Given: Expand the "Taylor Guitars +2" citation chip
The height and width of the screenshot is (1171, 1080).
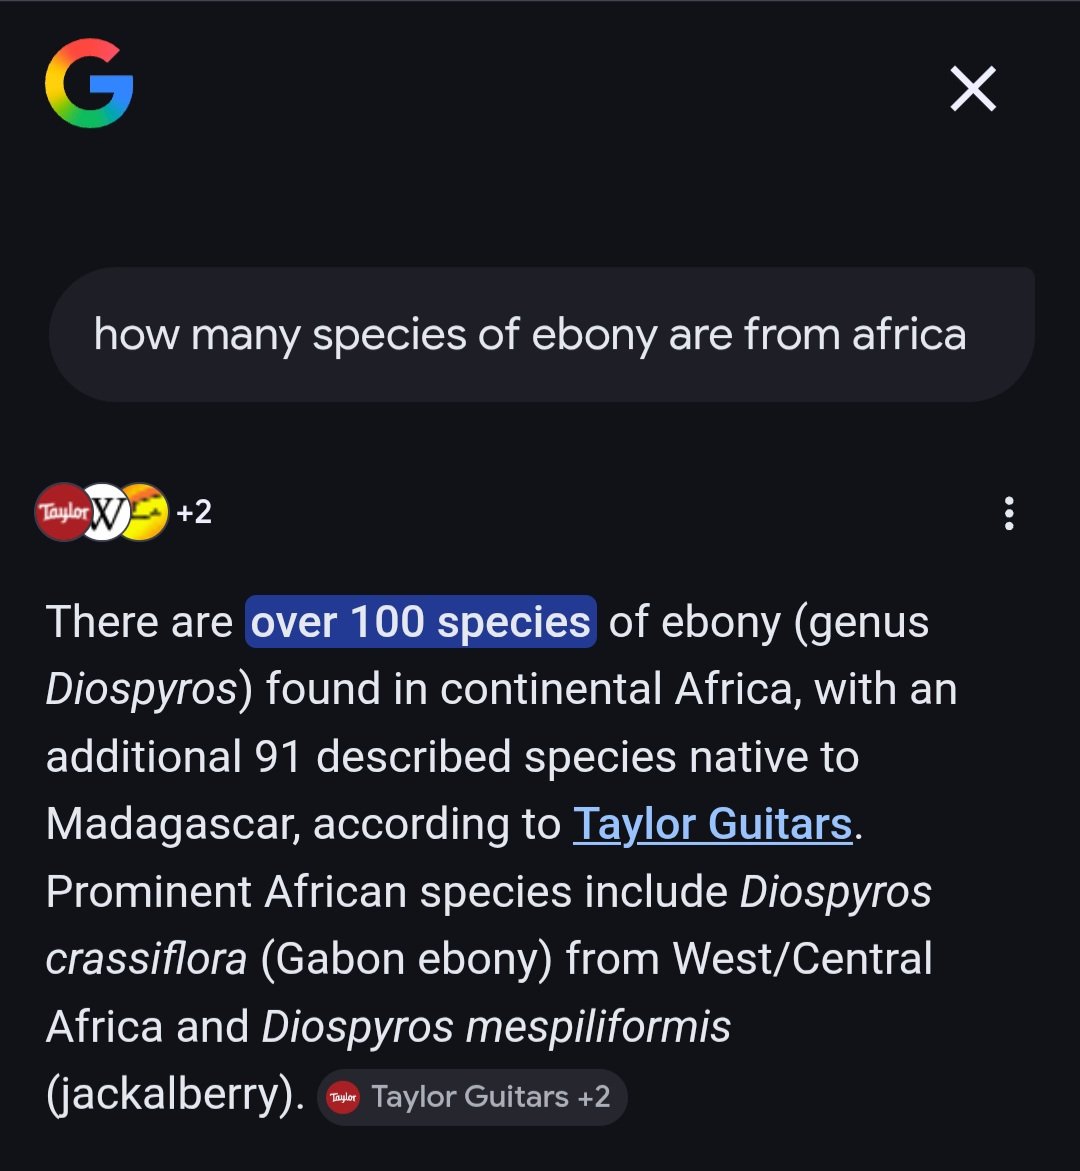Looking at the screenshot, I should (472, 1096).
